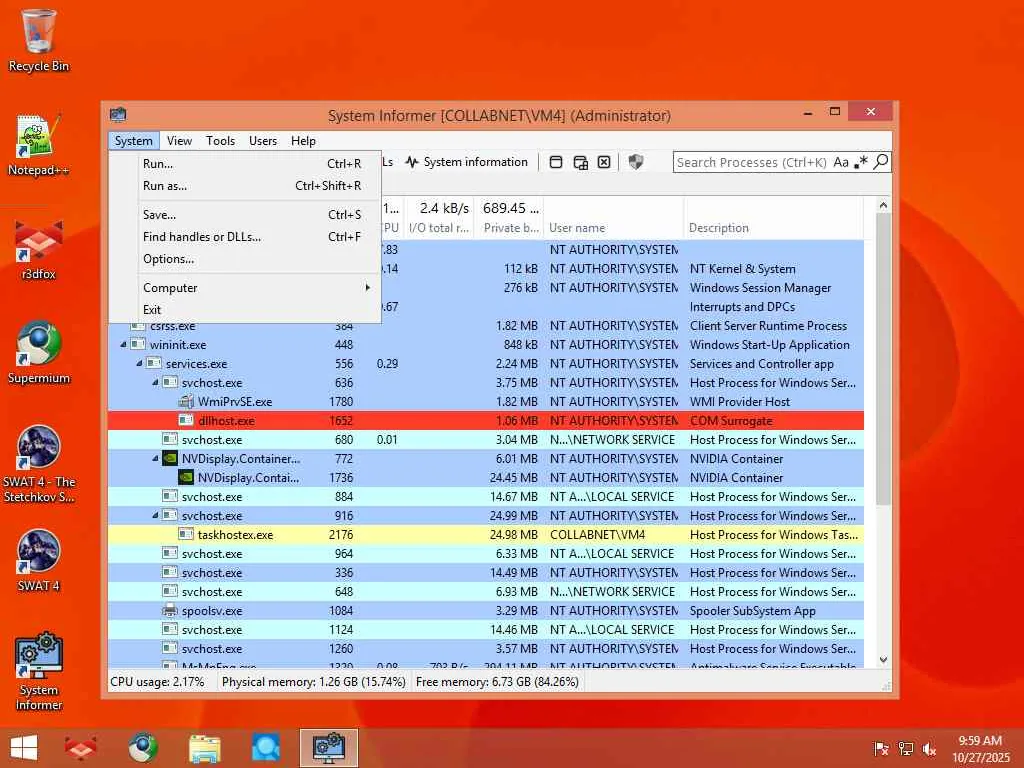Toggle case-sensitive search (Aa)
The height and width of the screenshot is (768, 1024).
[841, 162]
